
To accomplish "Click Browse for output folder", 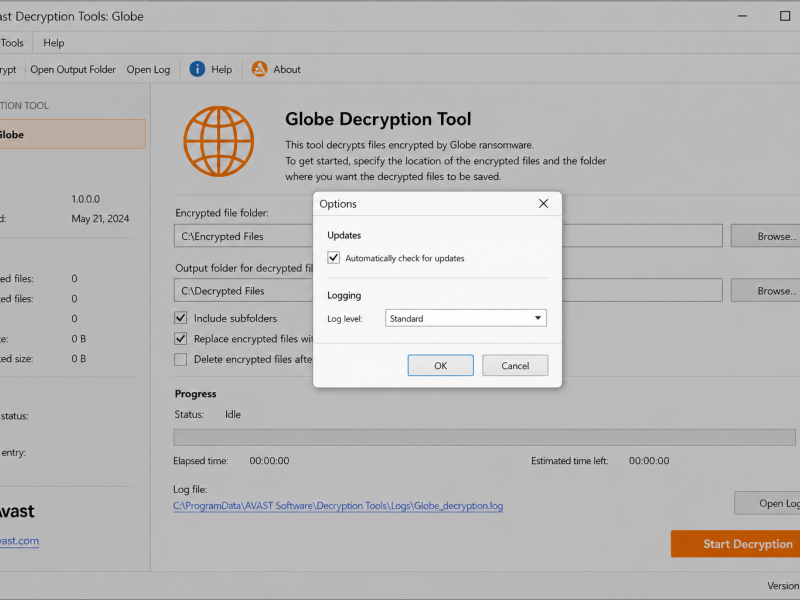I will pyautogui.click(x=765, y=290).
